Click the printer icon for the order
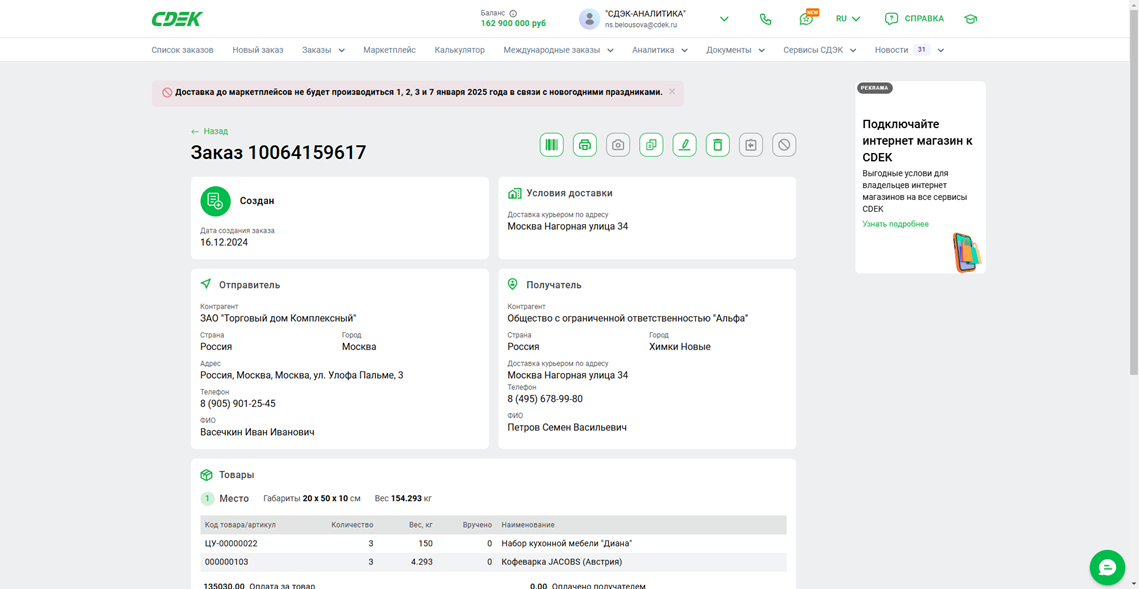The width and height of the screenshot is (1139, 589). [x=584, y=144]
